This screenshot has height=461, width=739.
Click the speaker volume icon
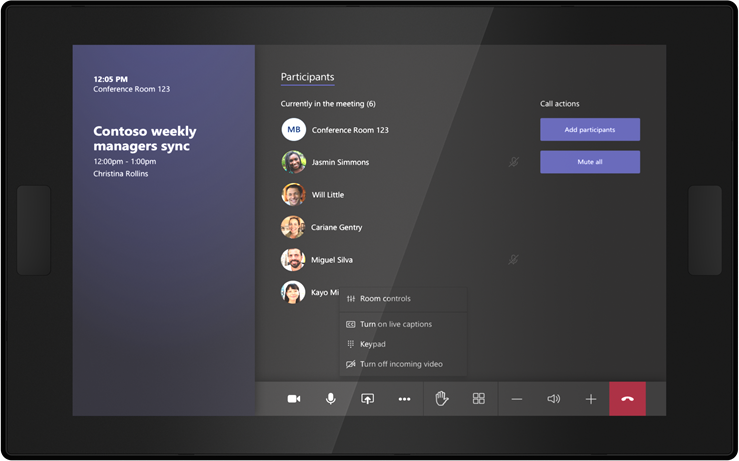pyautogui.click(x=553, y=399)
